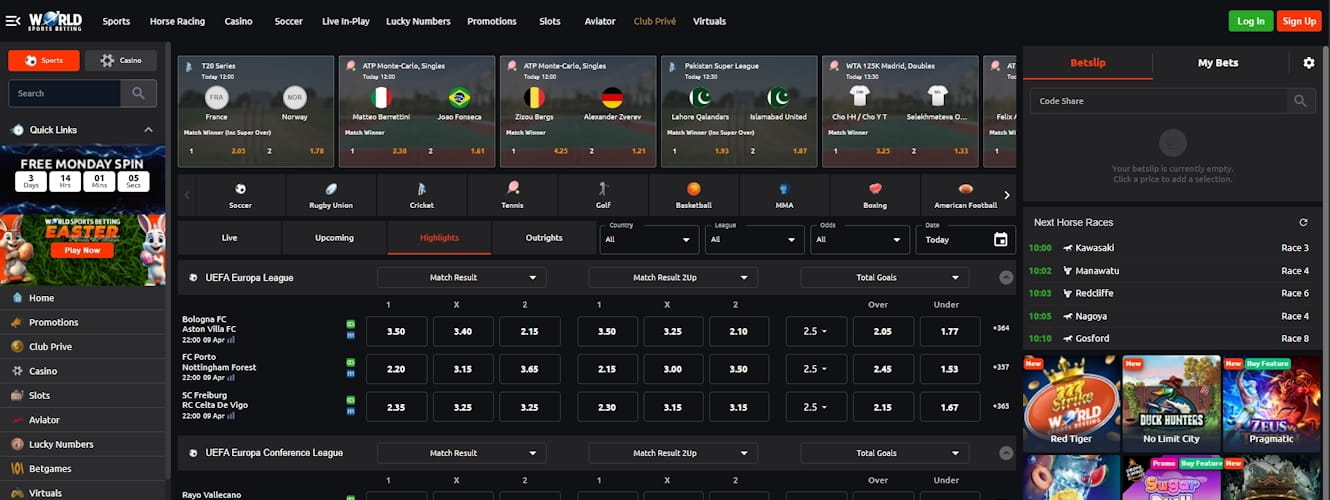Select 3.50 home odds for Bologna FC

tap(396, 331)
